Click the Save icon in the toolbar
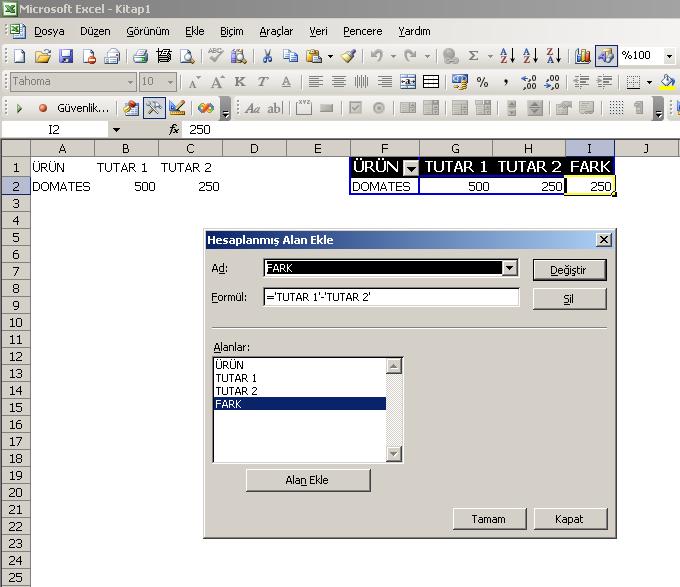This screenshot has height=587, width=680. point(66,56)
